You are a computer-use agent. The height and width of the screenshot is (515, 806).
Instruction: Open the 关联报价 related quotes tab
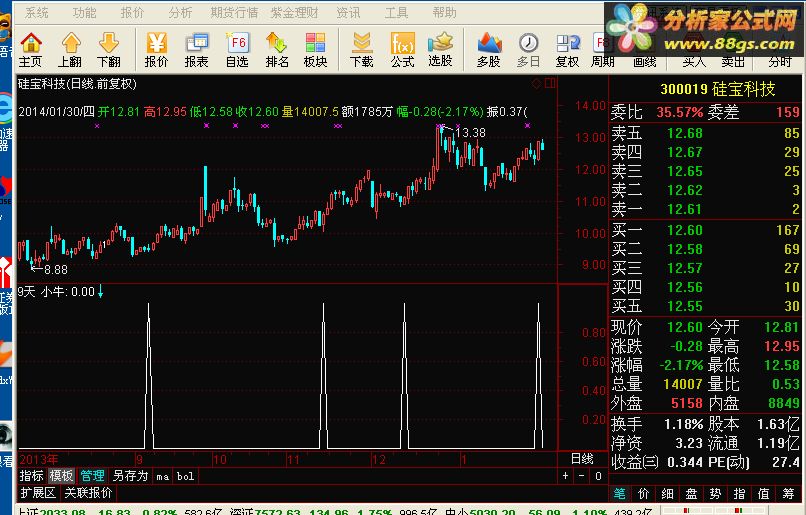(x=88, y=493)
